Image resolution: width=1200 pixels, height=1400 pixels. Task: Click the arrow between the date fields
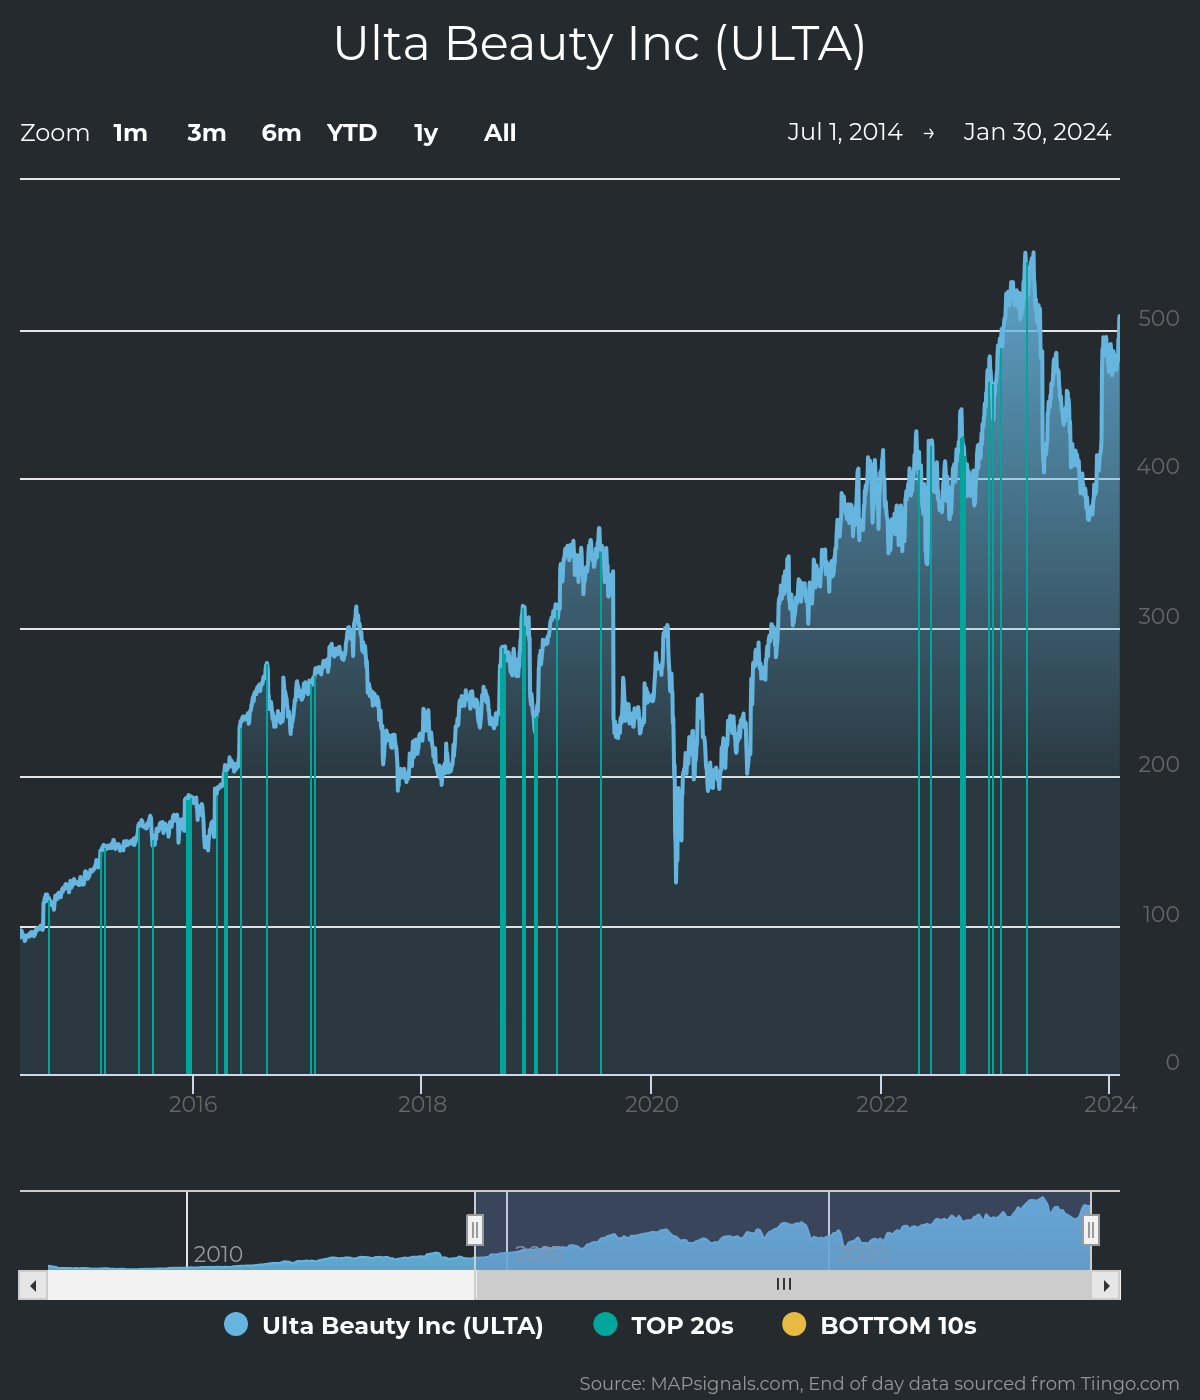[x=929, y=133]
